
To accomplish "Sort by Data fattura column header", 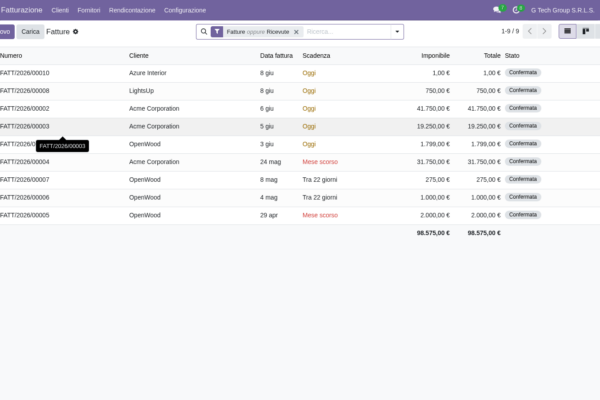I will [276, 56].
